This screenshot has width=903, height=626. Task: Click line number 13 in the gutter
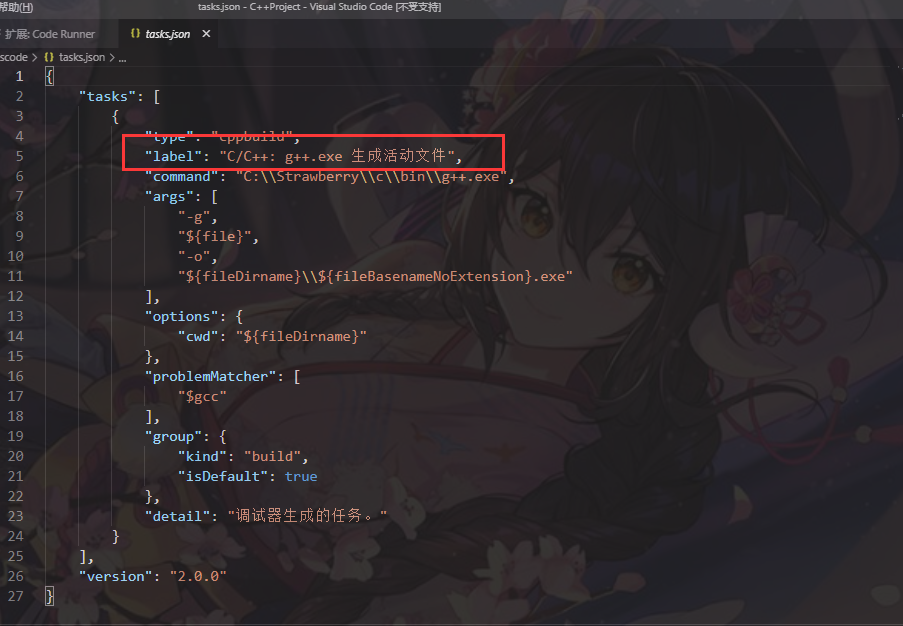click(16, 316)
